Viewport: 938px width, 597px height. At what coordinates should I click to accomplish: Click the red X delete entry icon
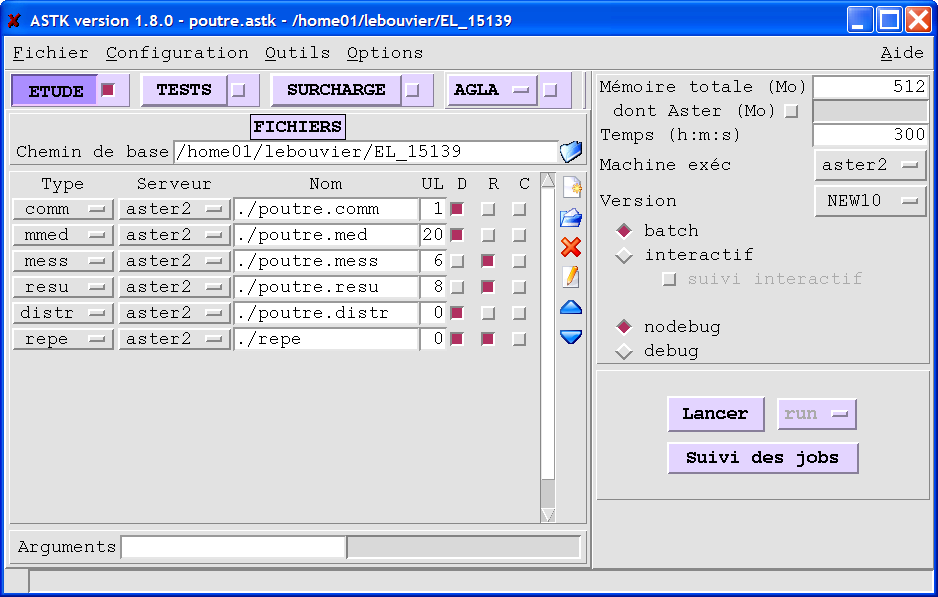(x=571, y=247)
